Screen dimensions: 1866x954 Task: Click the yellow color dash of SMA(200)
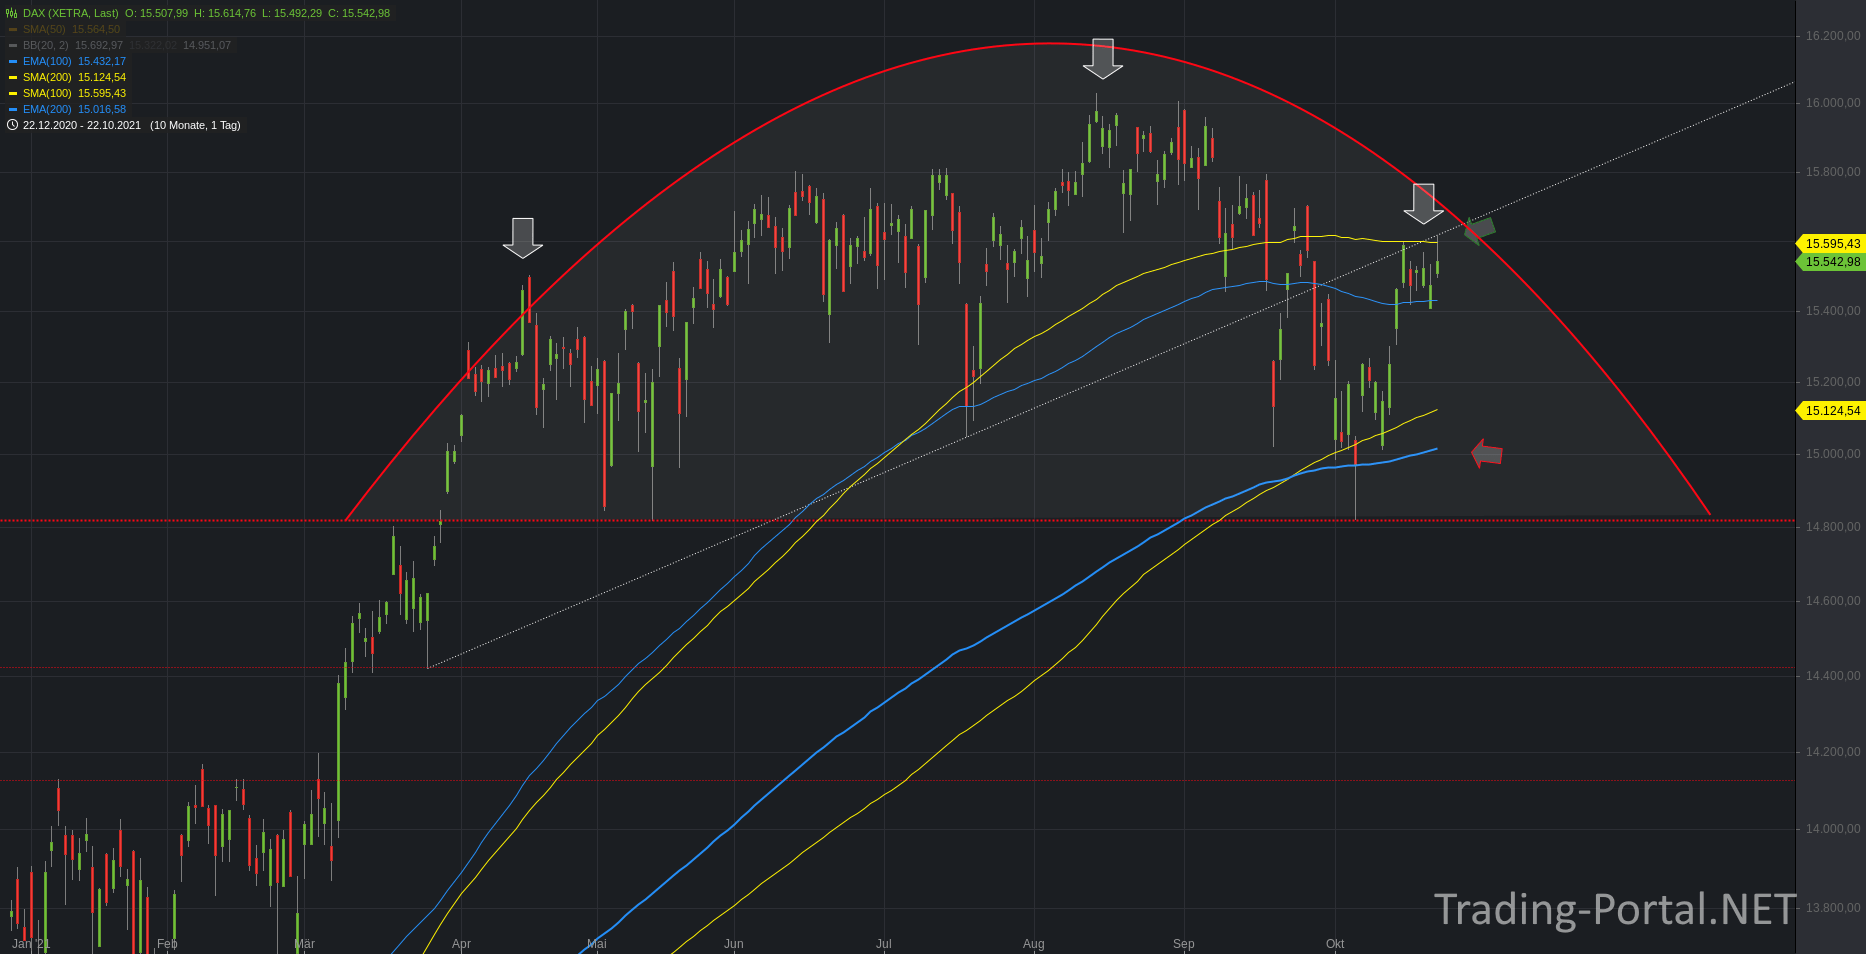pos(13,77)
